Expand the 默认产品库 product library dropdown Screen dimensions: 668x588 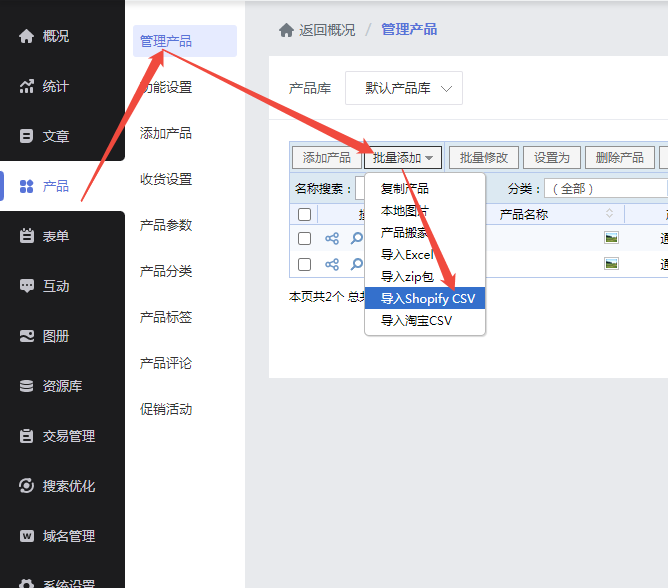(404, 88)
